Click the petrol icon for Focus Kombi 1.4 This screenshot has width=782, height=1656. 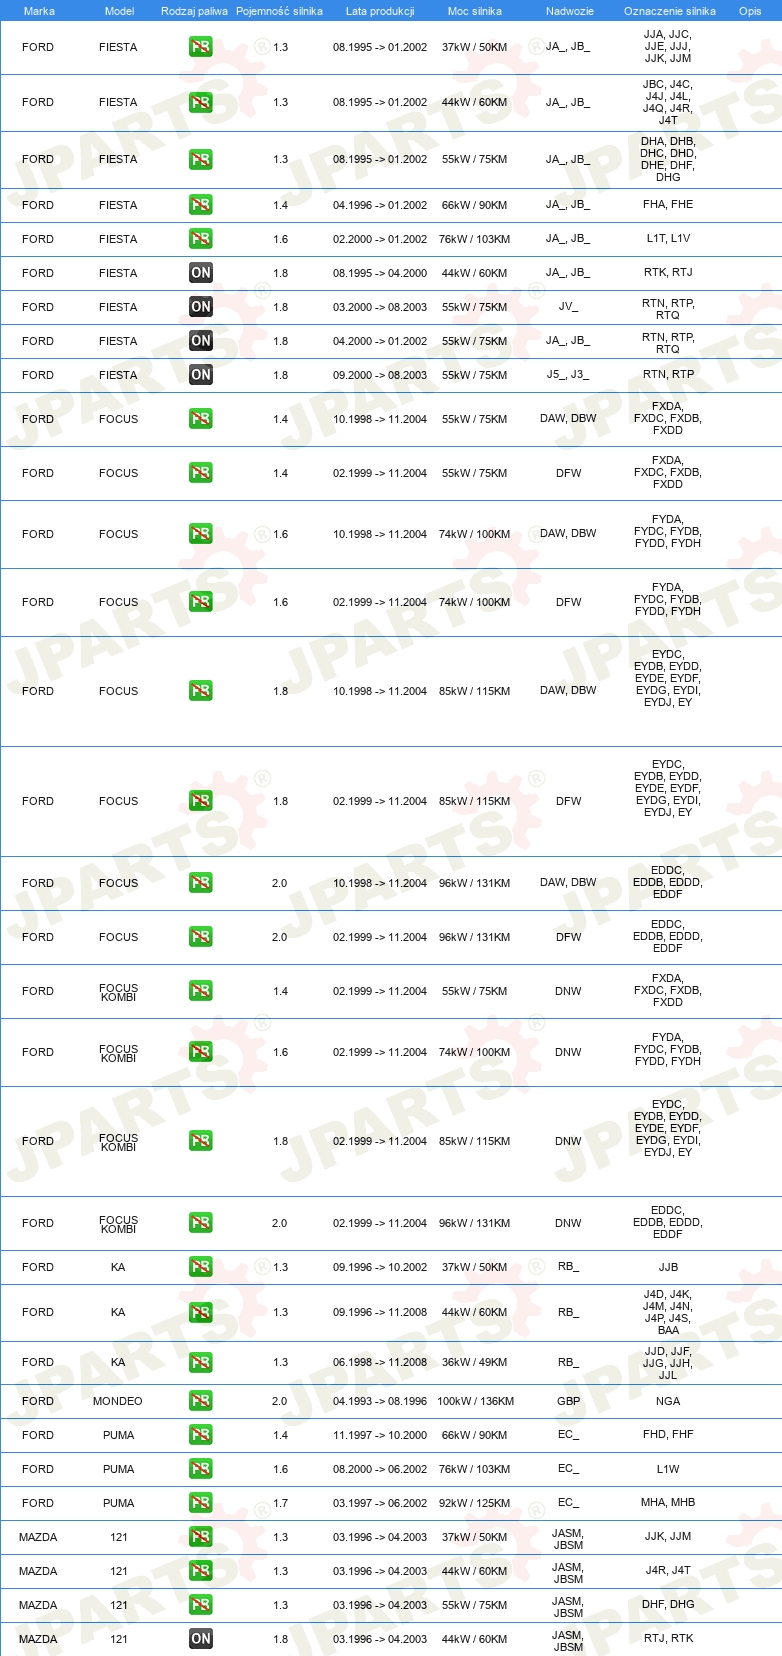(201, 991)
